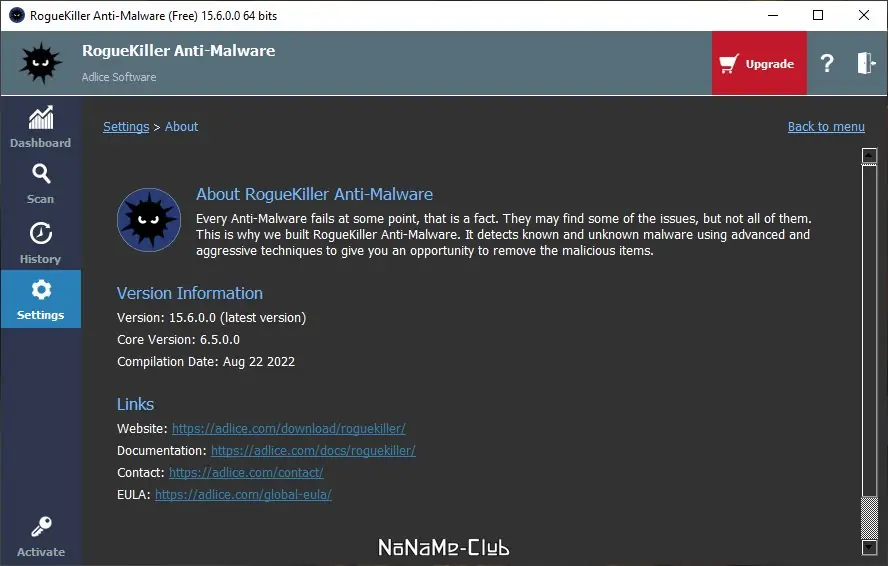This screenshot has width=888, height=566.
Task: Click 'Adlice Software' subtitle in header
Action: (119, 77)
